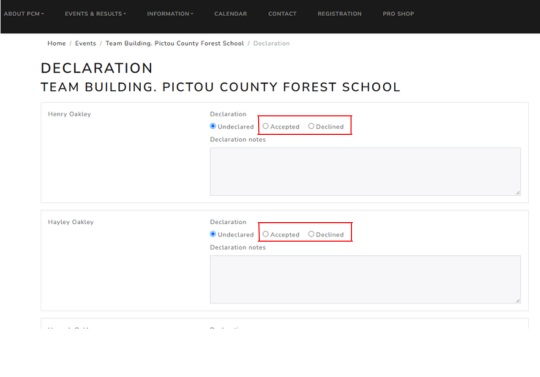Click the Team Building. Pictou County Forest School heading
The width and height of the screenshot is (540, 377).
coord(220,87)
